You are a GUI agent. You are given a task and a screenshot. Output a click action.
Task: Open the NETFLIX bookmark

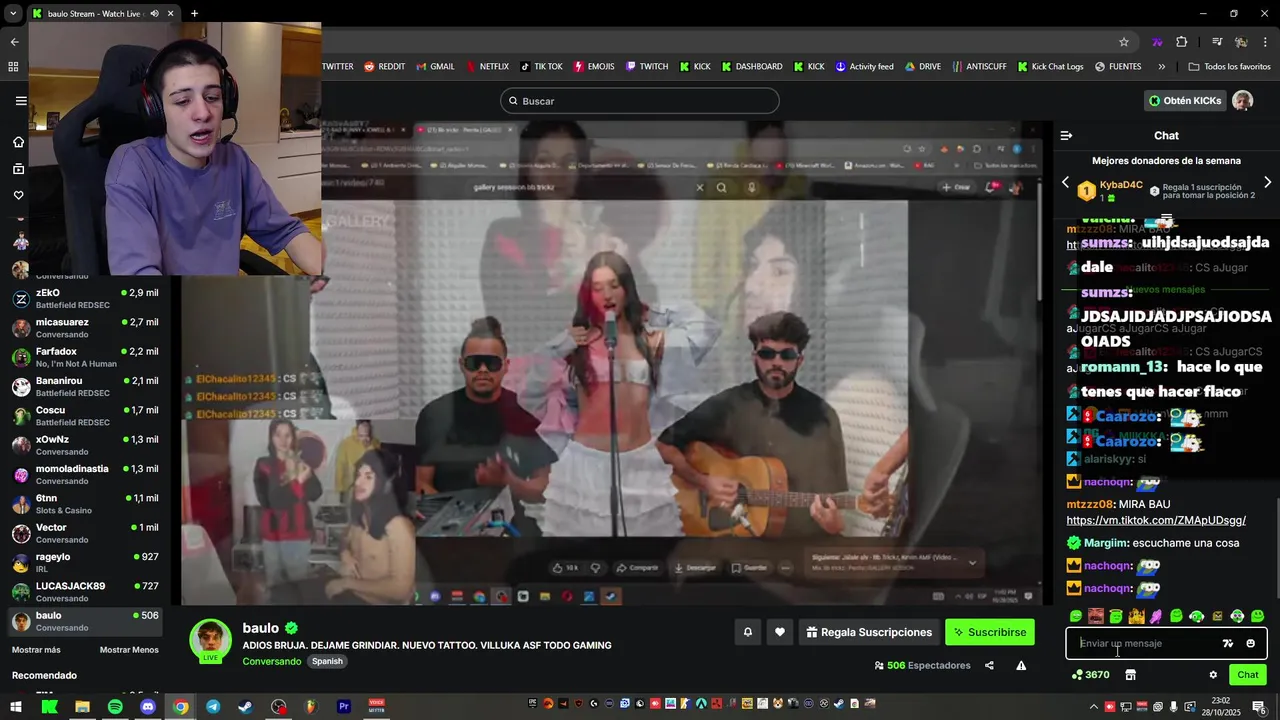487,67
